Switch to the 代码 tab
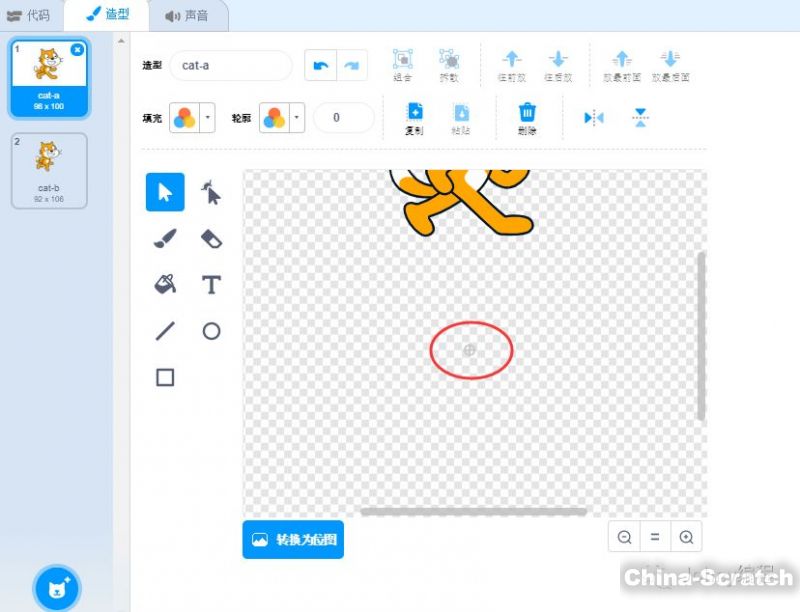 tap(30, 15)
